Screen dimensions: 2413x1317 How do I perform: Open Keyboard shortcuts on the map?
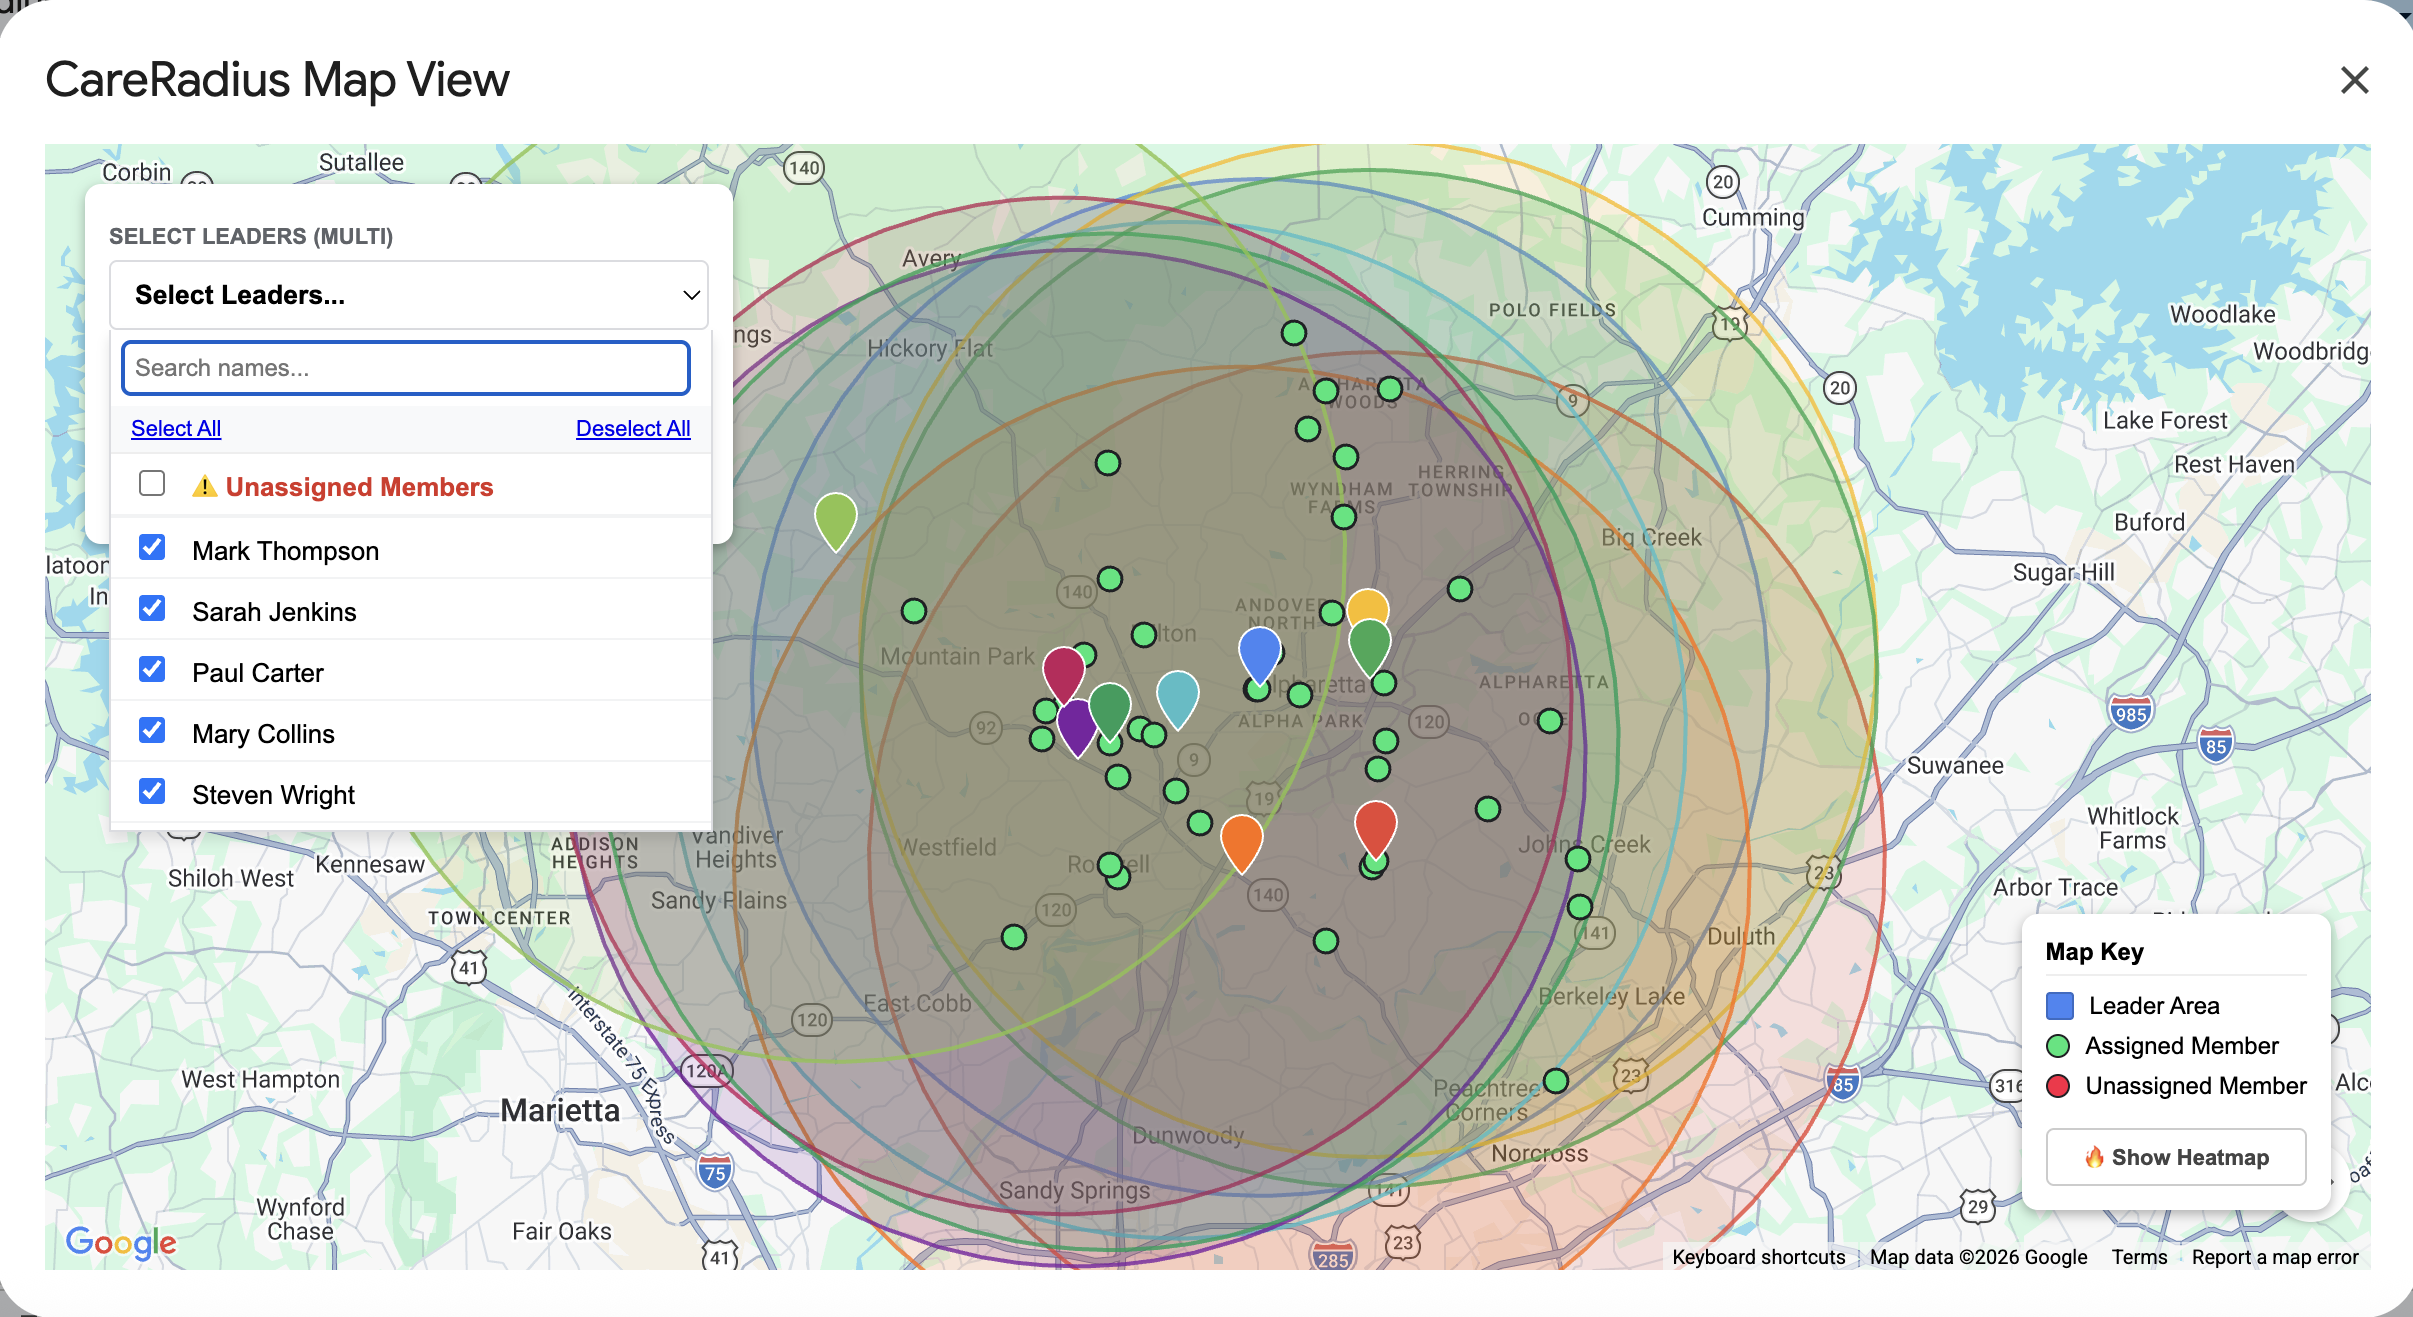click(1758, 1257)
